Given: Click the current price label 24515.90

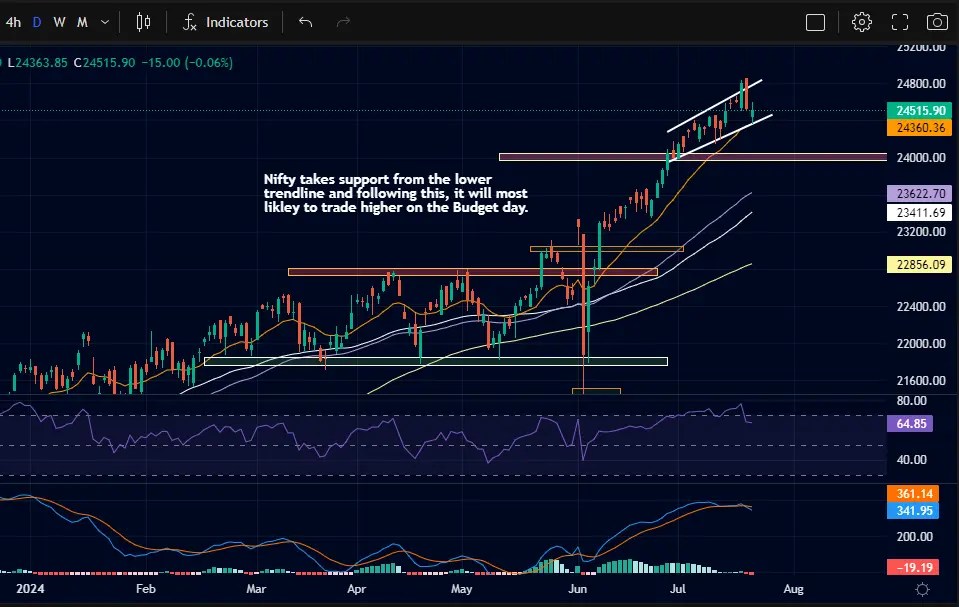Looking at the screenshot, I should click(x=919, y=111).
